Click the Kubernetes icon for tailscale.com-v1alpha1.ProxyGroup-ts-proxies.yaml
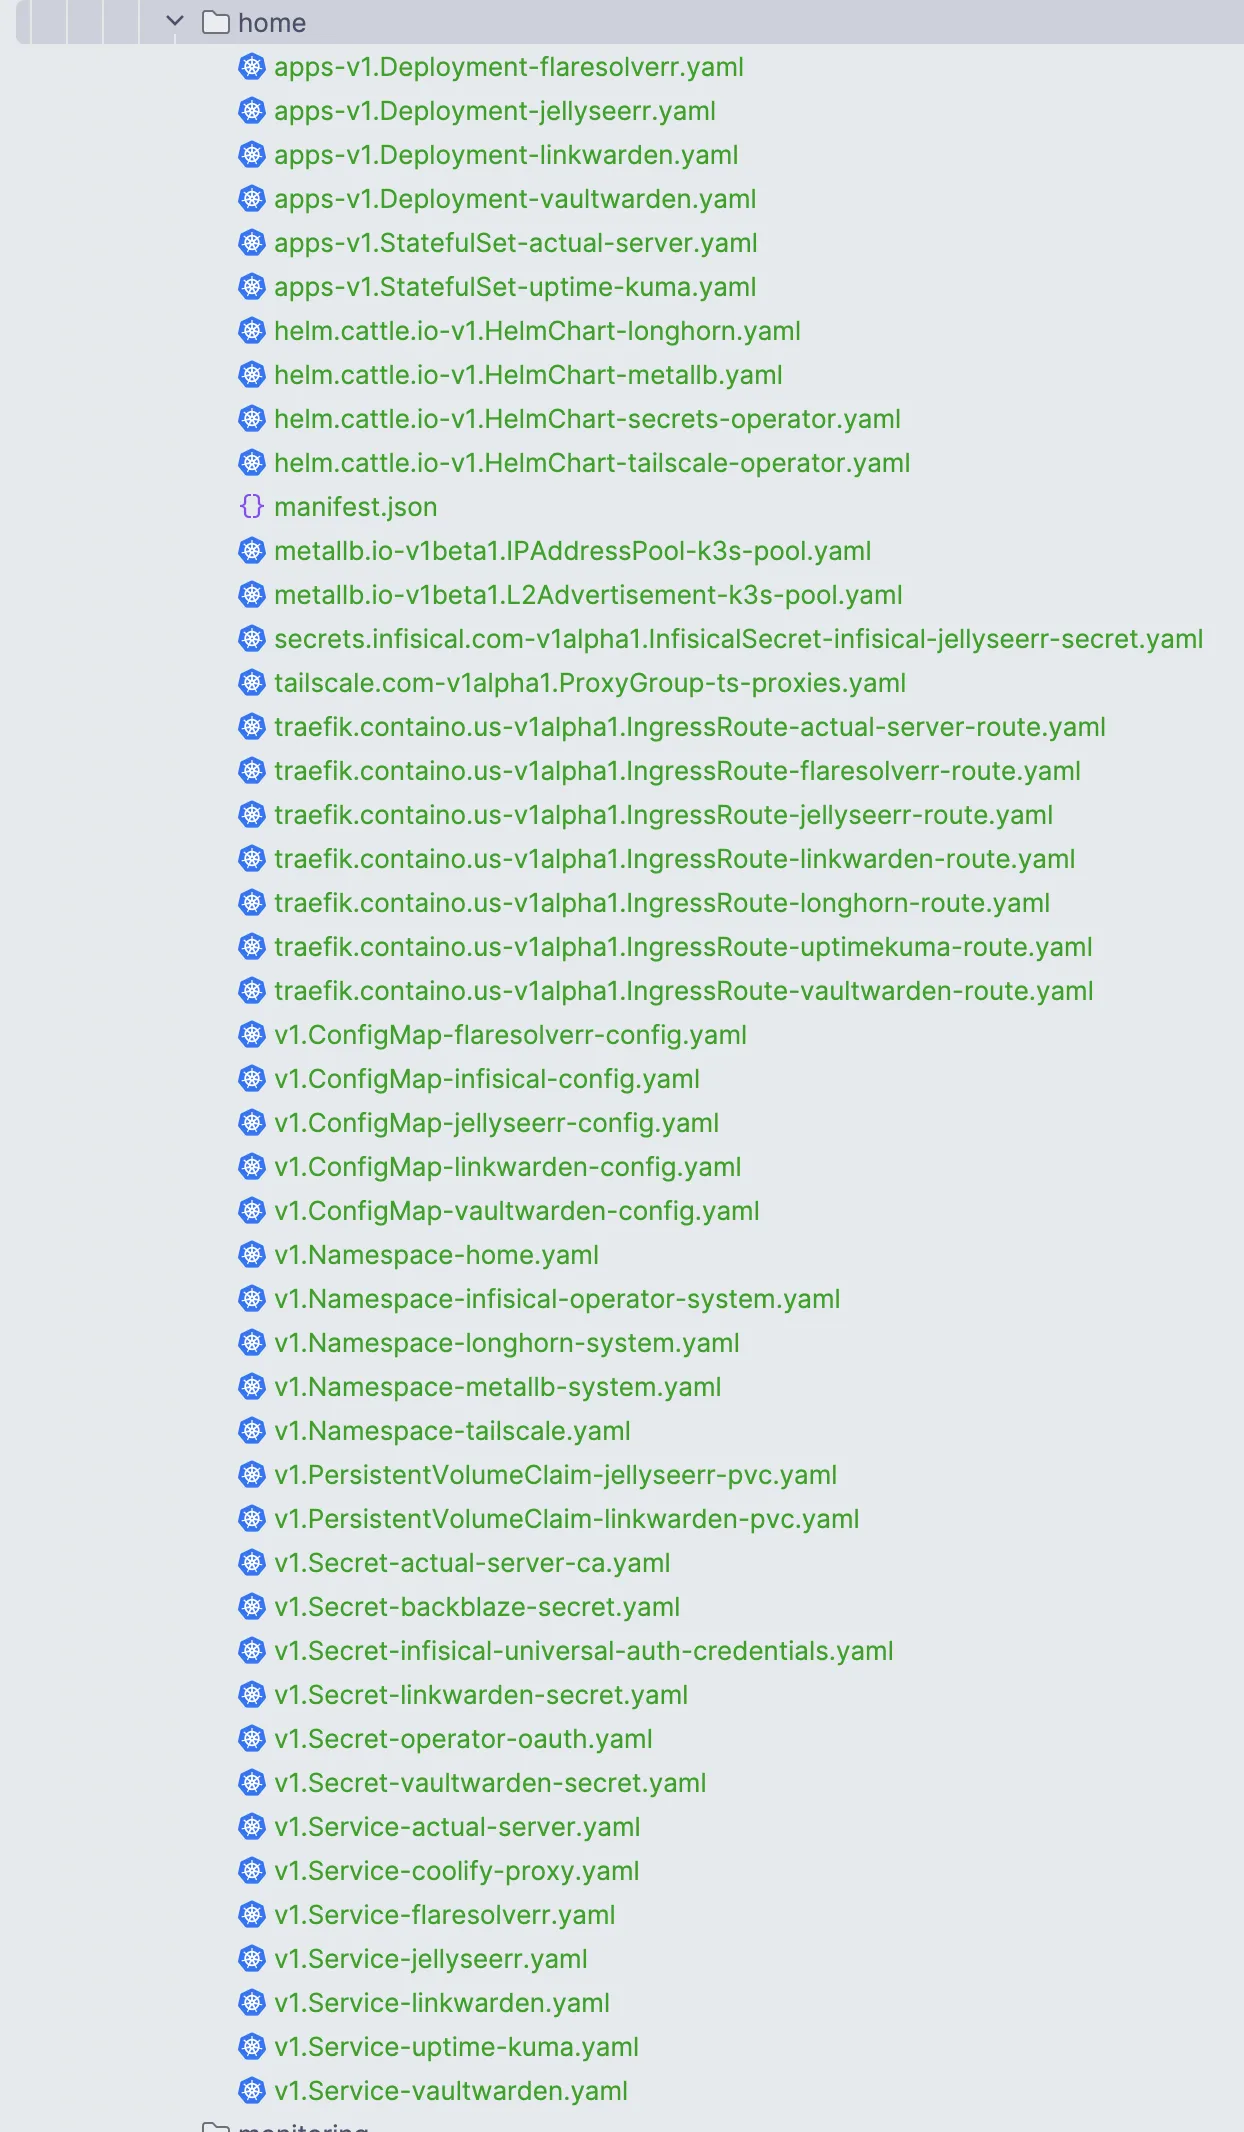Viewport: 1244px width, 2132px height. coord(250,683)
